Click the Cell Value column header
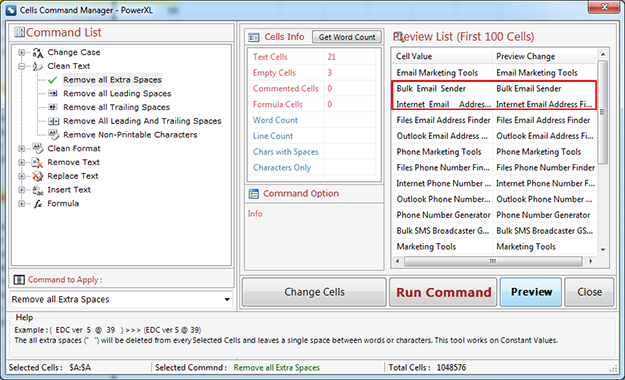Viewport: 625px width, 380px height. [x=442, y=56]
